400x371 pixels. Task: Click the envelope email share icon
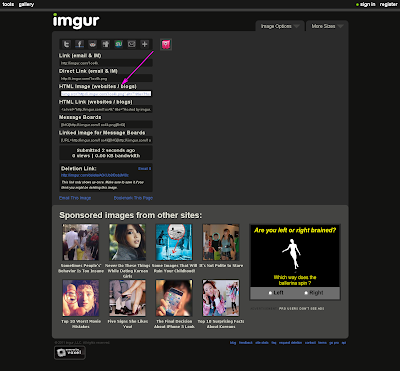[132, 44]
